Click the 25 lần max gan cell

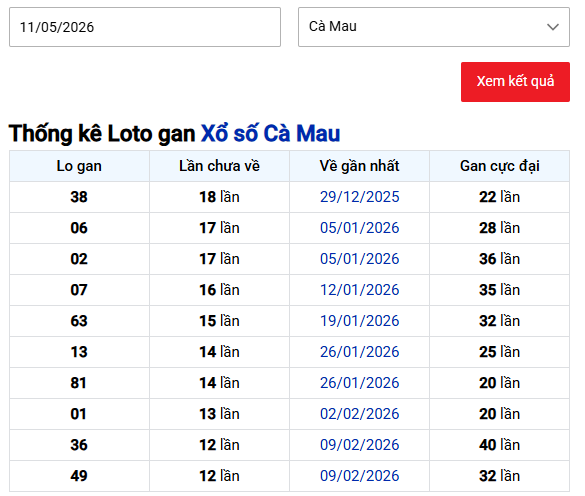point(500,352)
